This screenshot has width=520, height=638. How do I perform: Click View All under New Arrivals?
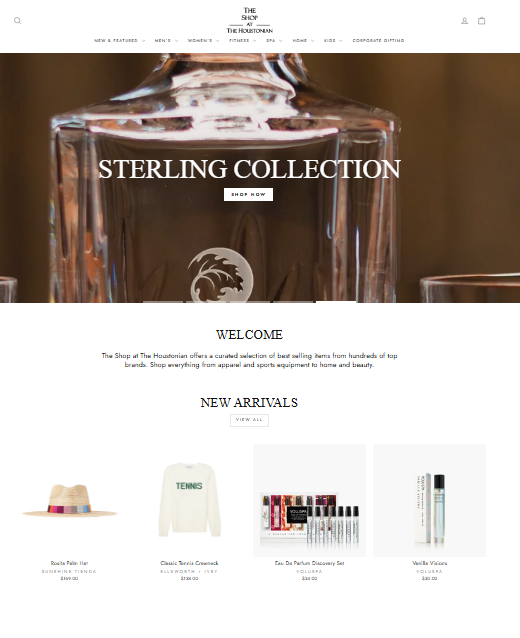pyautogui.click(x=249, y=420)
